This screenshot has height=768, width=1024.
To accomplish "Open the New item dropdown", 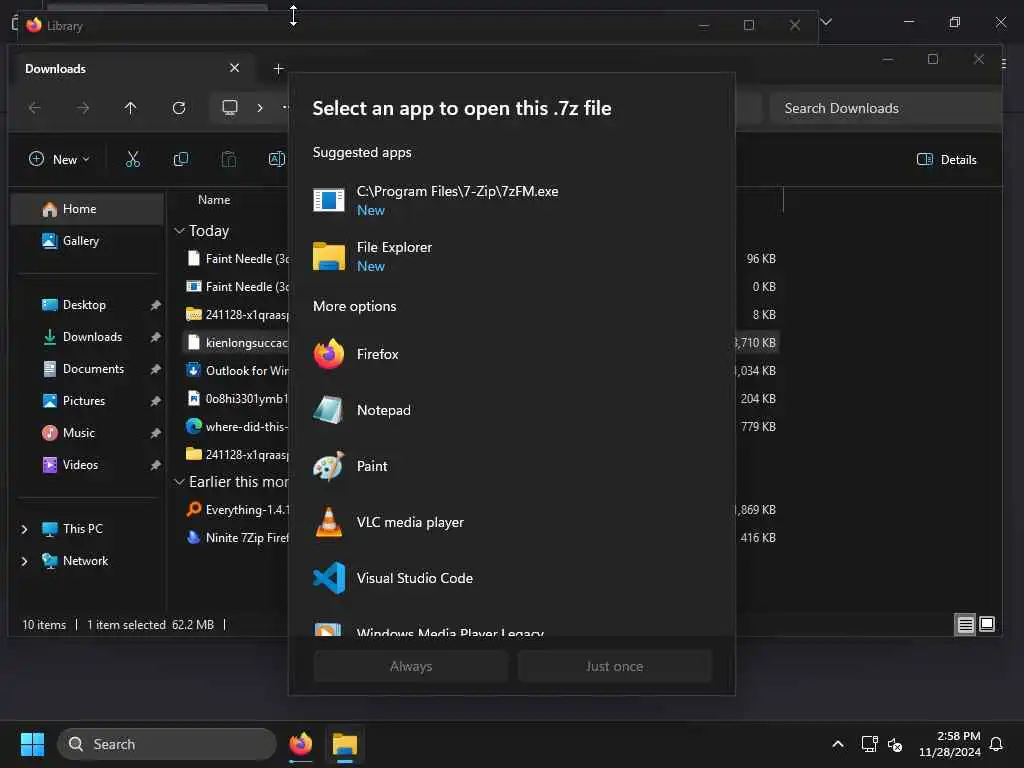I will (59, 159).
